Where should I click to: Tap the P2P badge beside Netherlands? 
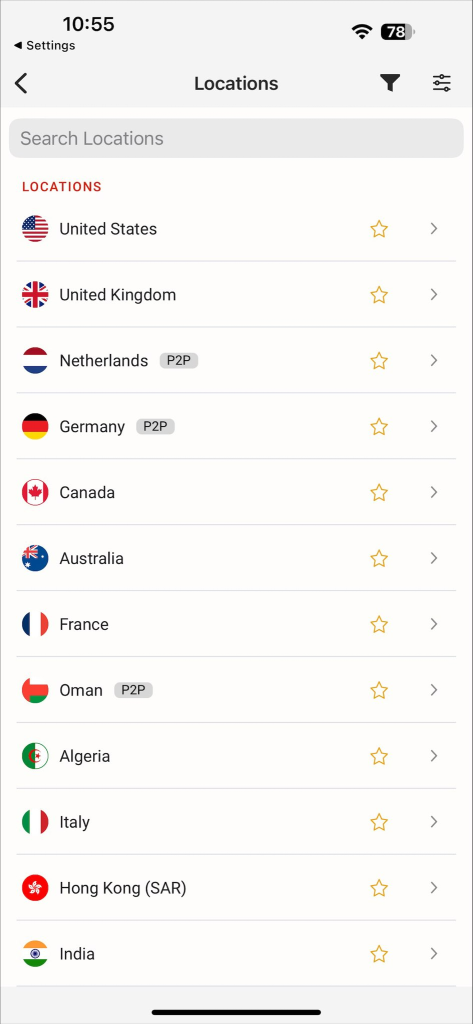pyautogui.click(x=179, y=360)
